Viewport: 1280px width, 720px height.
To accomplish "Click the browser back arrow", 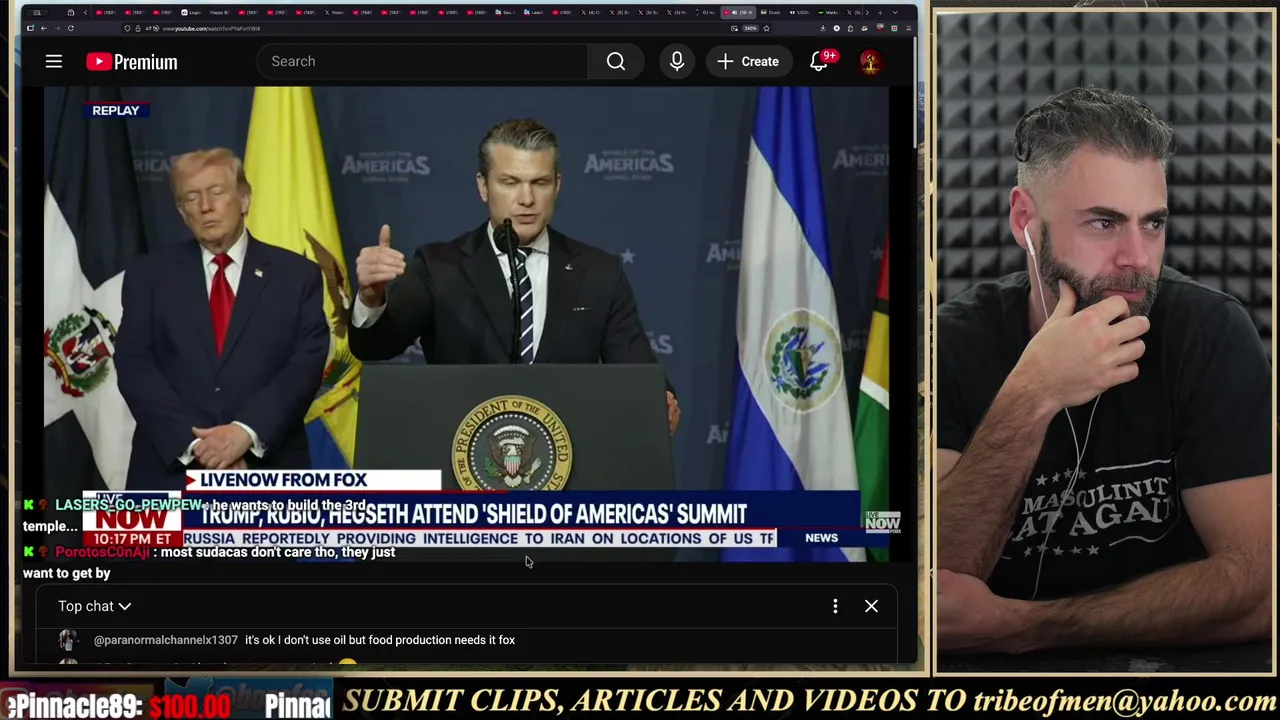I will tap(44, 28).
